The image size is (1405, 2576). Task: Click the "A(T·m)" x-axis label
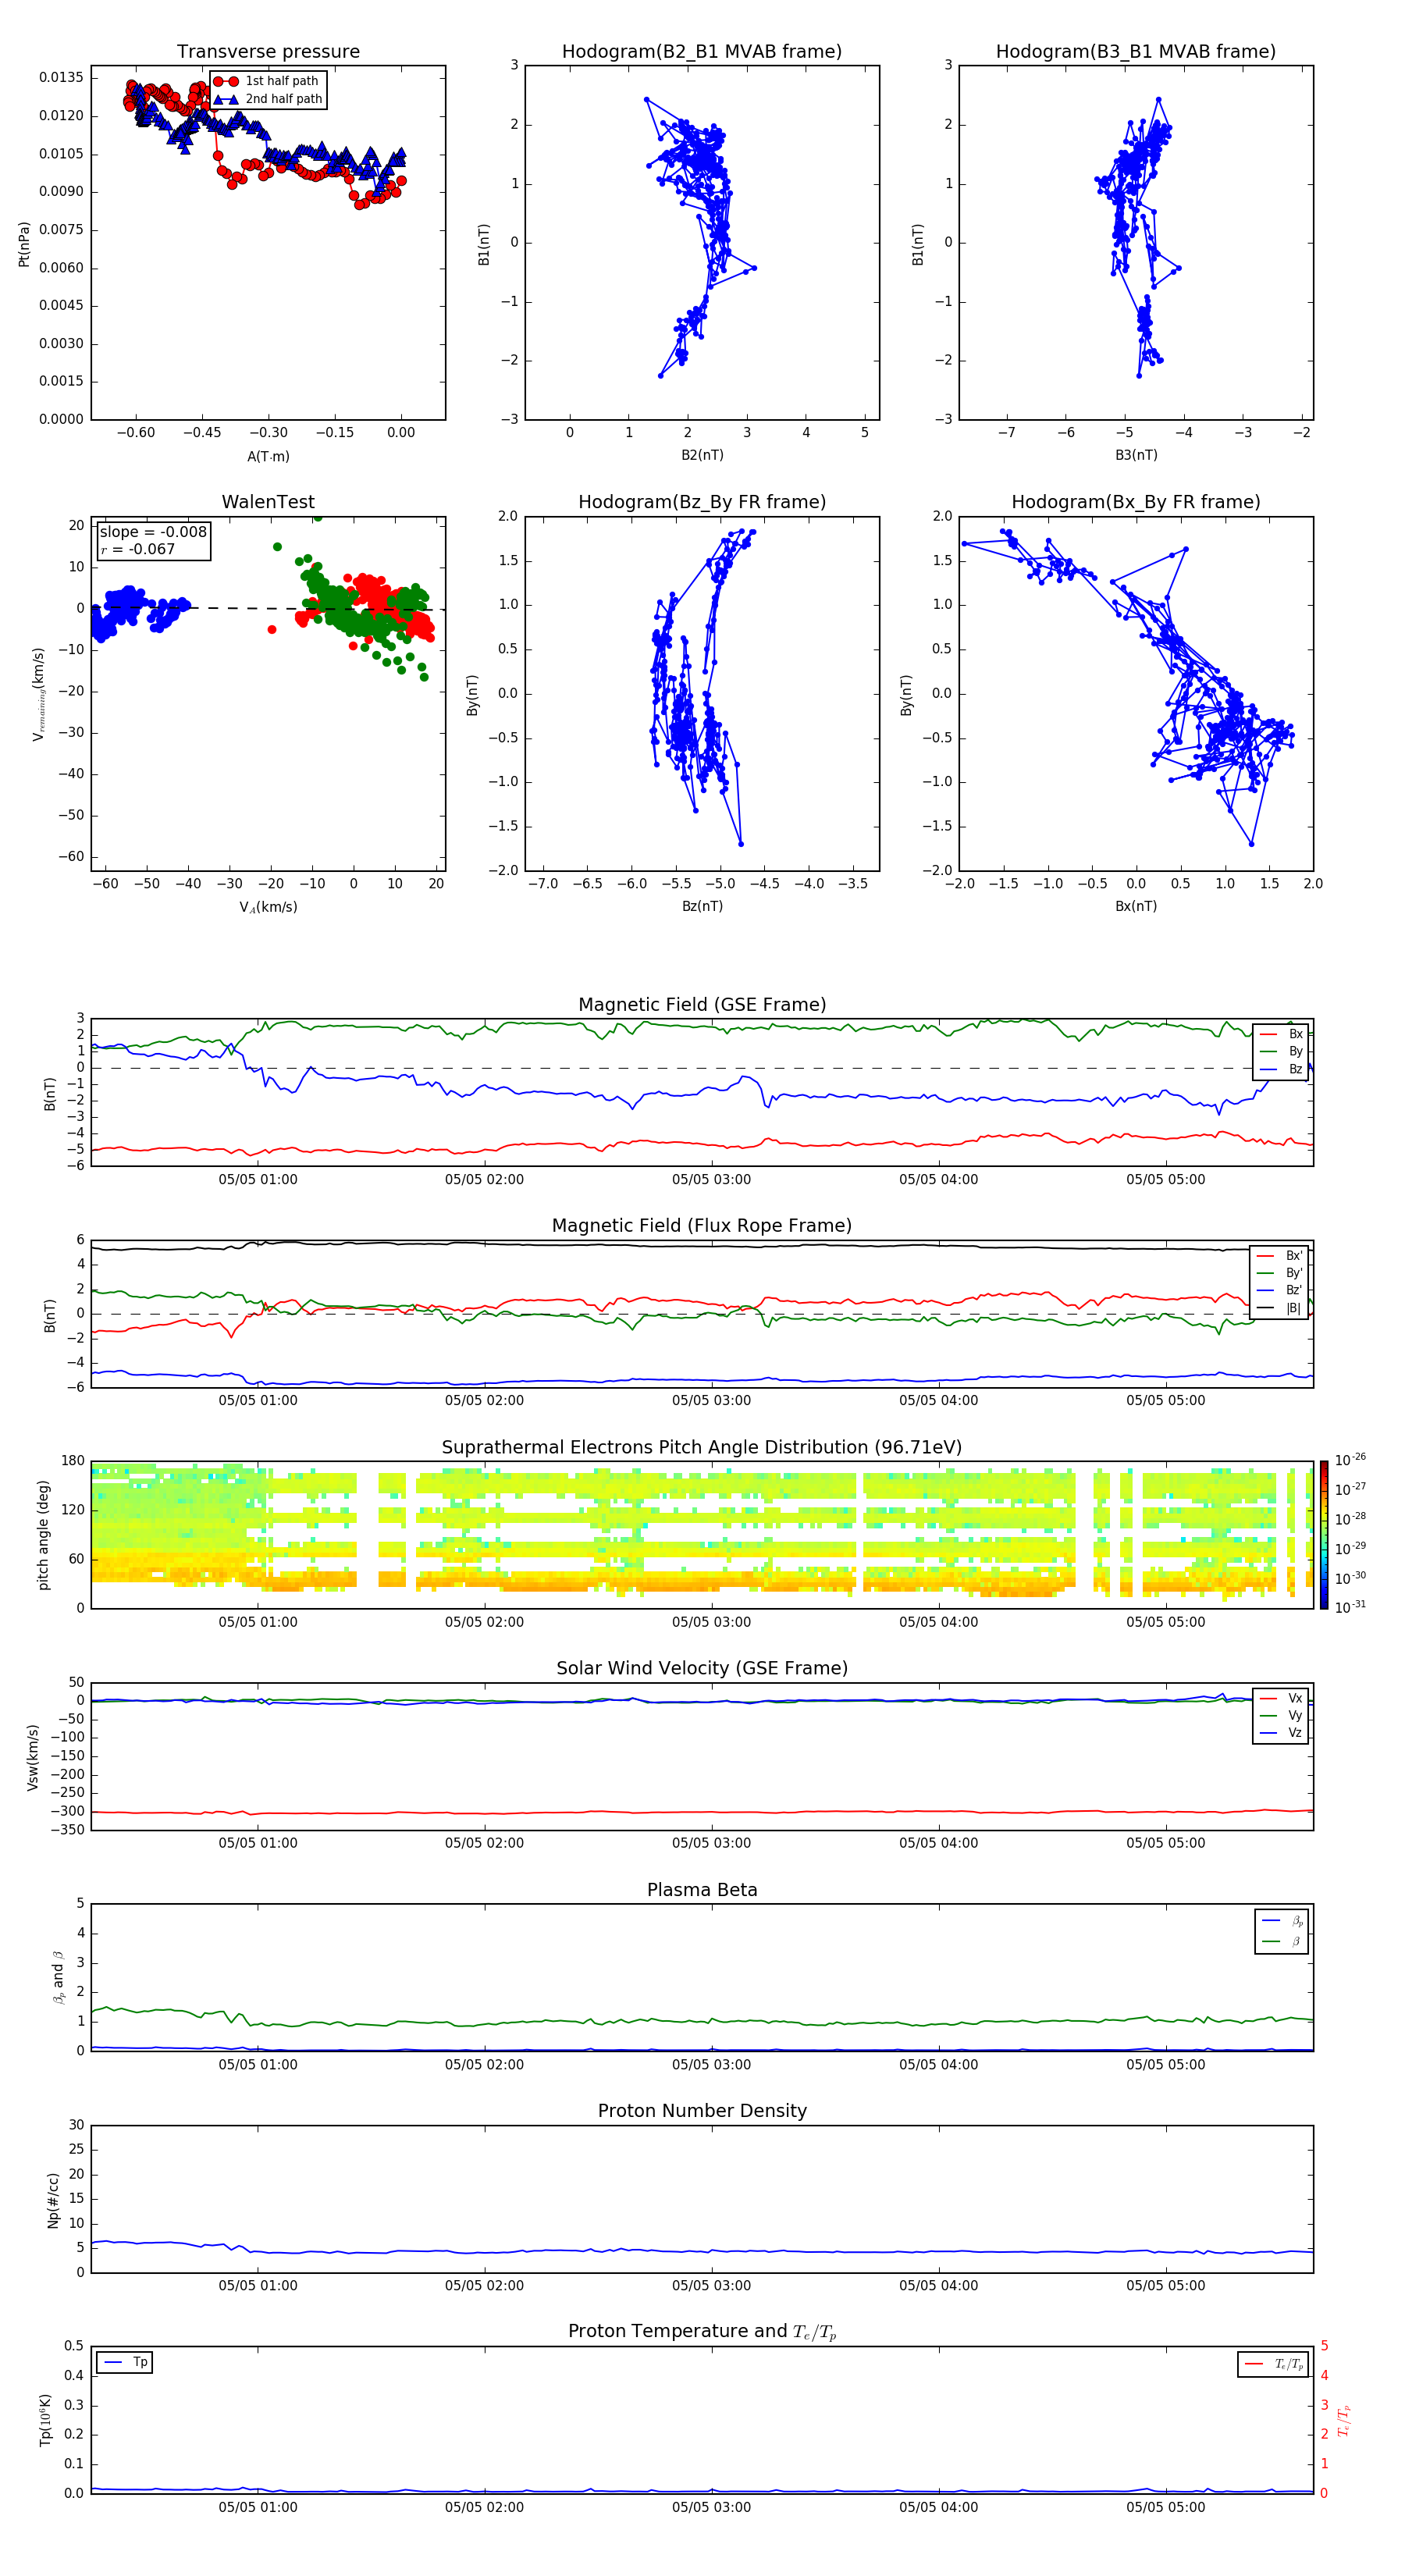(x=268, y=457)
